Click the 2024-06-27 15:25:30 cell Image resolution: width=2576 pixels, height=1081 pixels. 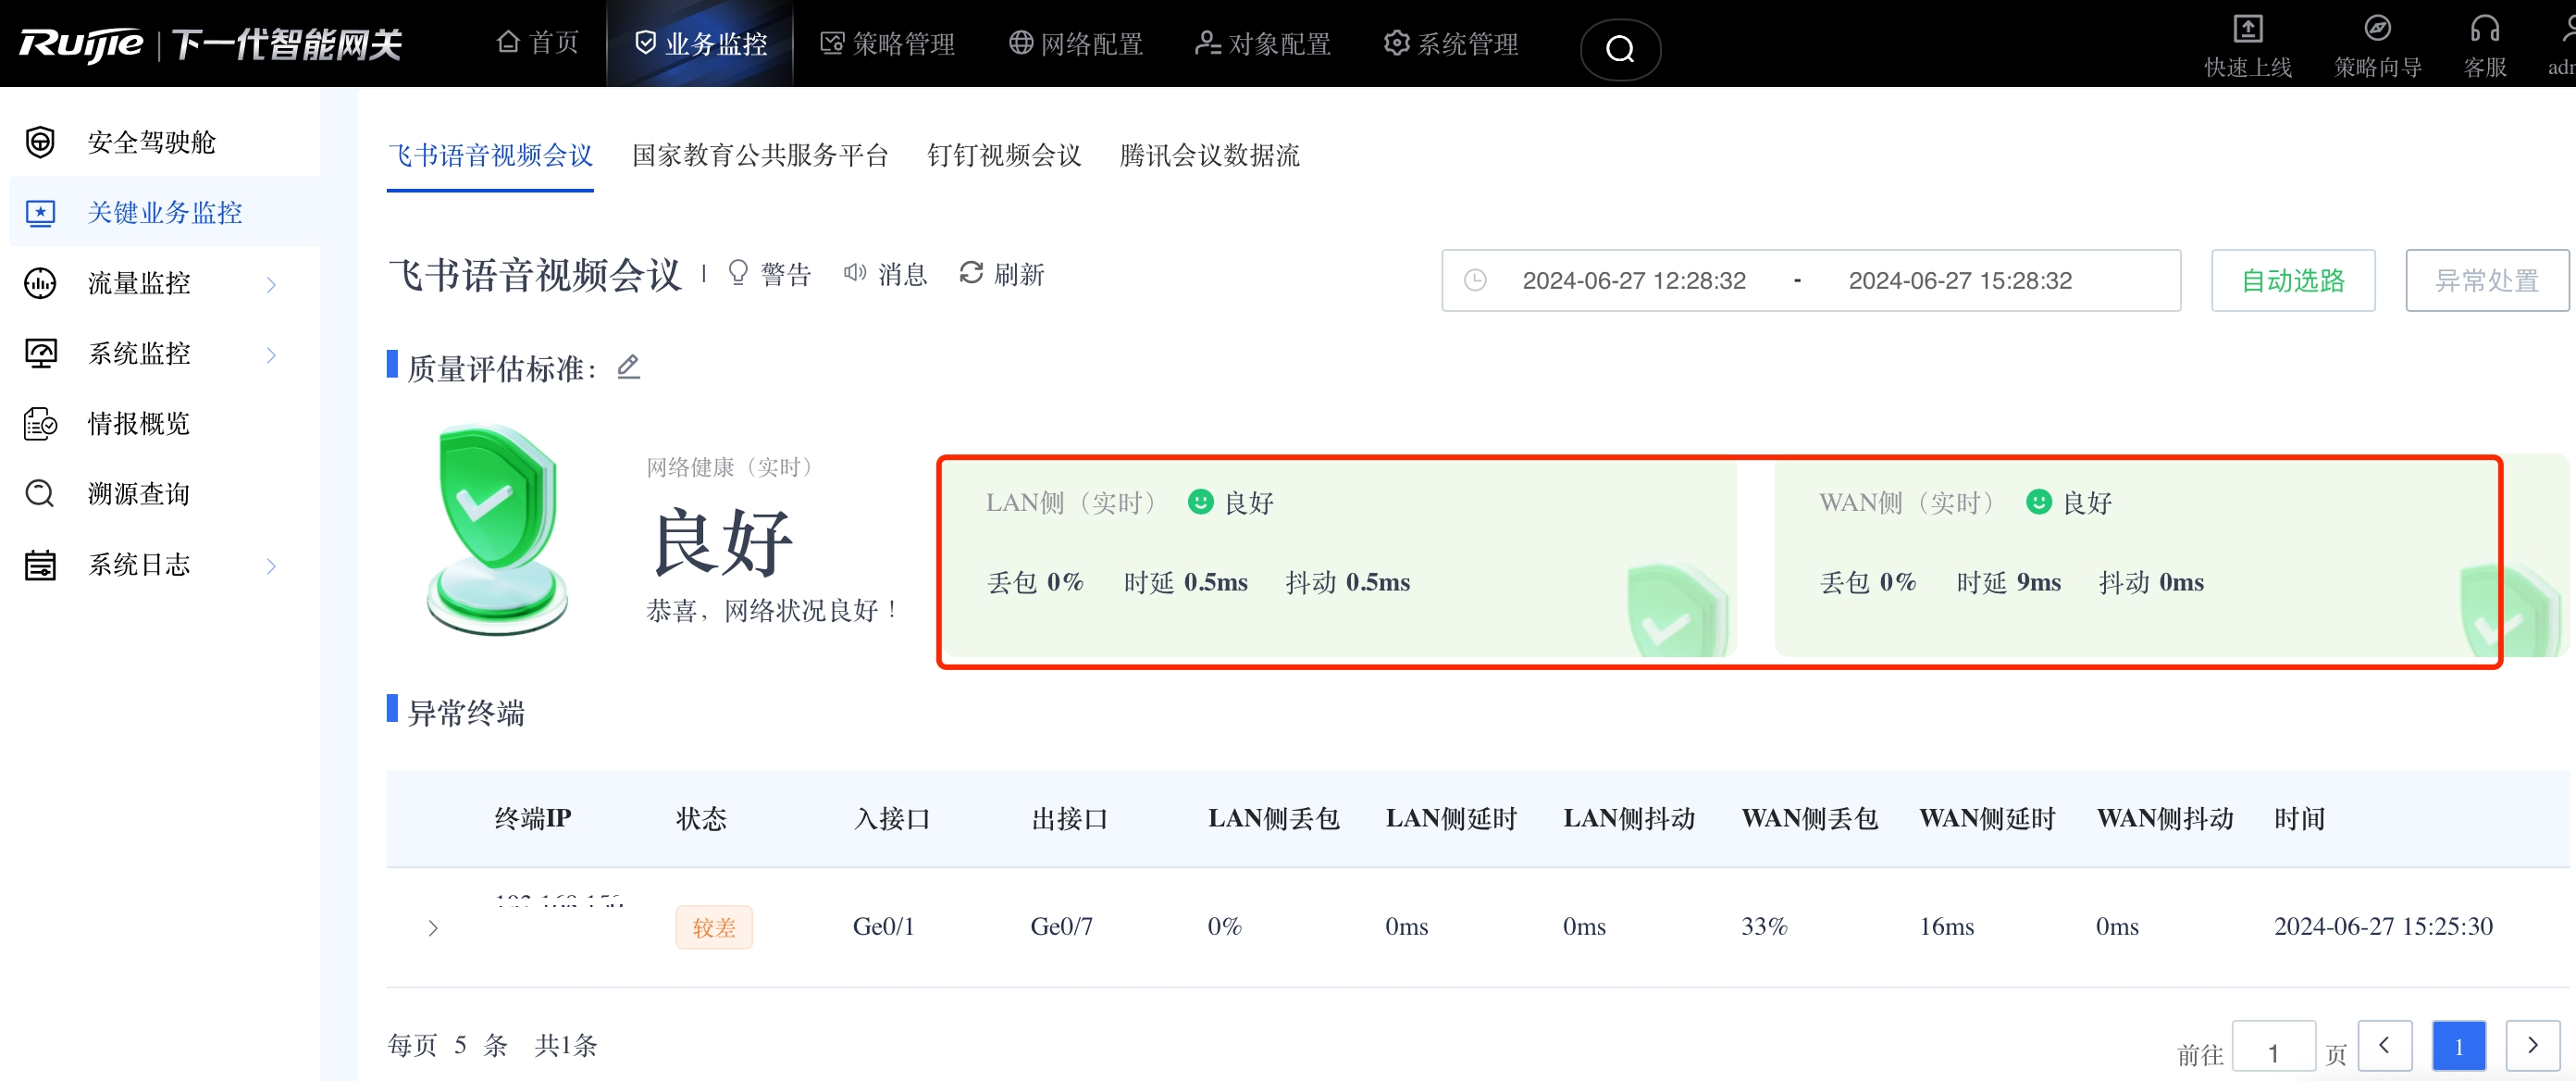click(2382, 927)
